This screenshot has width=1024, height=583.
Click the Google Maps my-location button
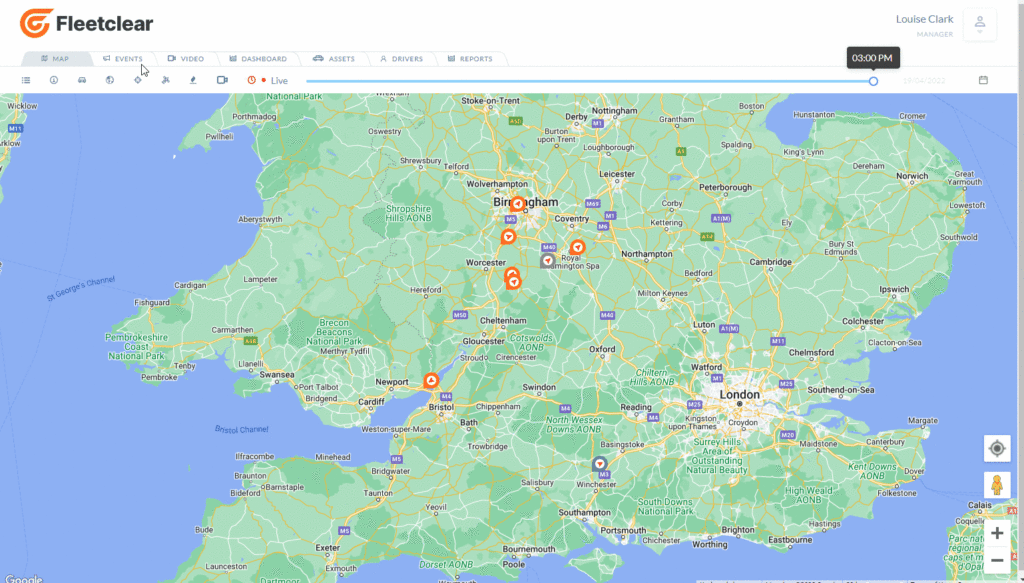point(996,448)
